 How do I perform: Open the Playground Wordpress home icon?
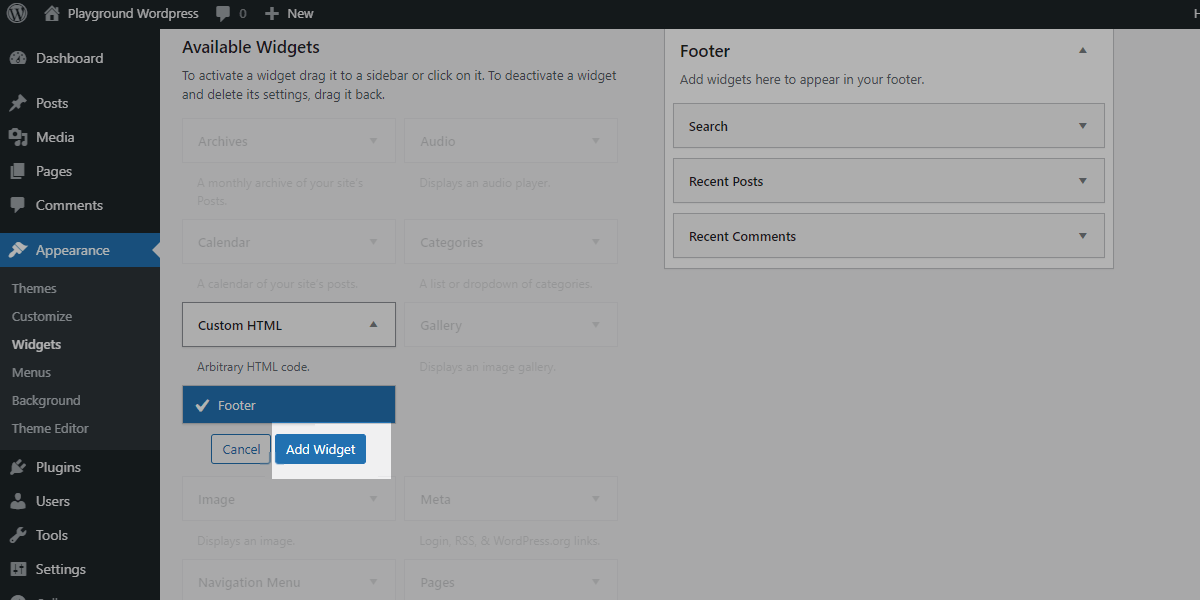52,14
